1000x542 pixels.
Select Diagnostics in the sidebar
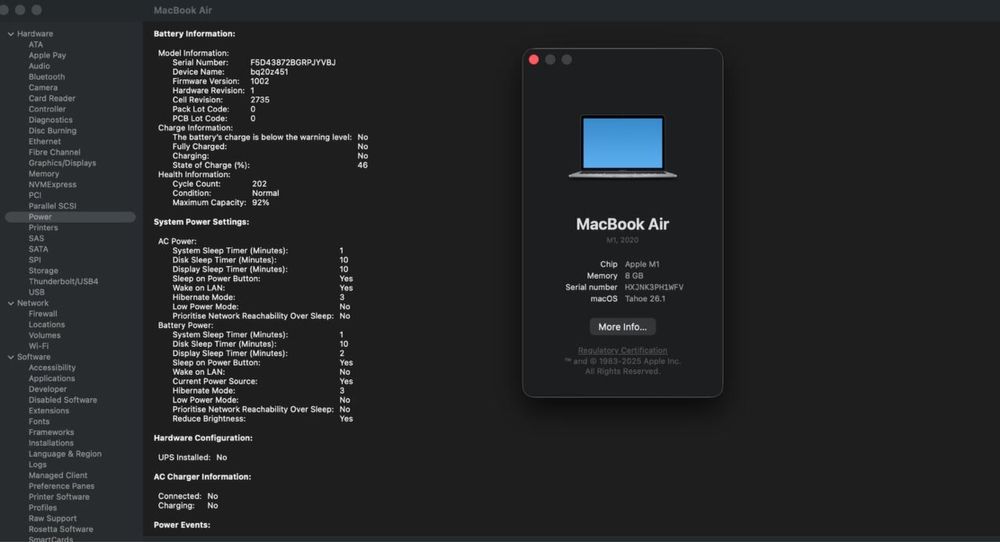click(x=50, y=120)
